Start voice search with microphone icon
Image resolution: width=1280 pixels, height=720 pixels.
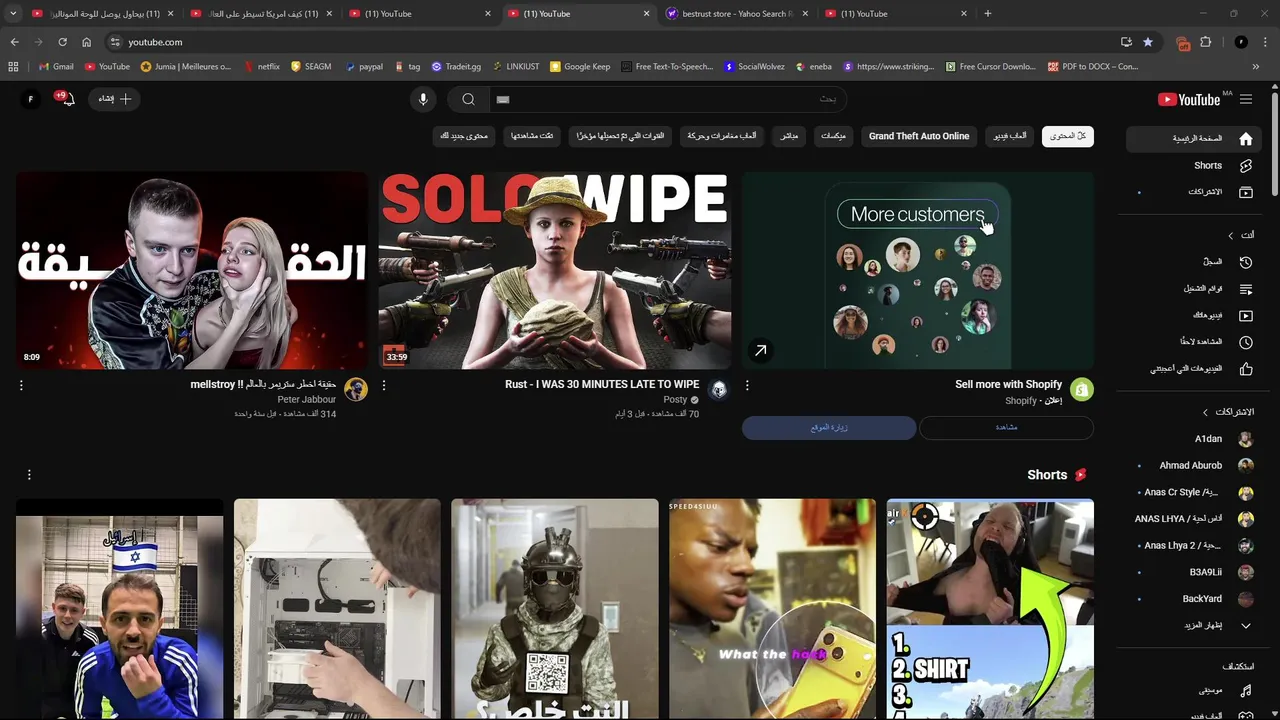(x=423, y=99)
